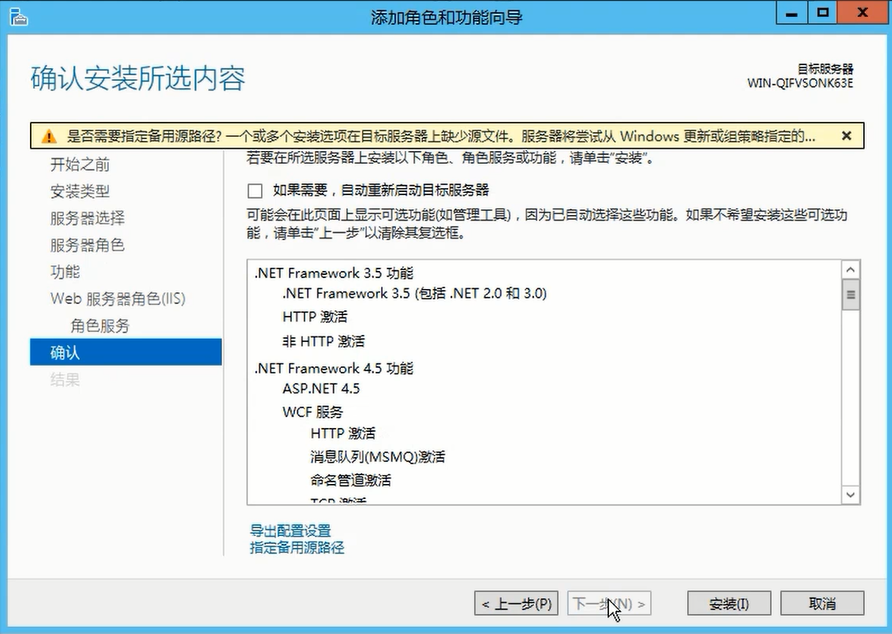Click the scroll down arrow of the feature list
The width and height of the screenshot is (892, 634).
point(850,495)
